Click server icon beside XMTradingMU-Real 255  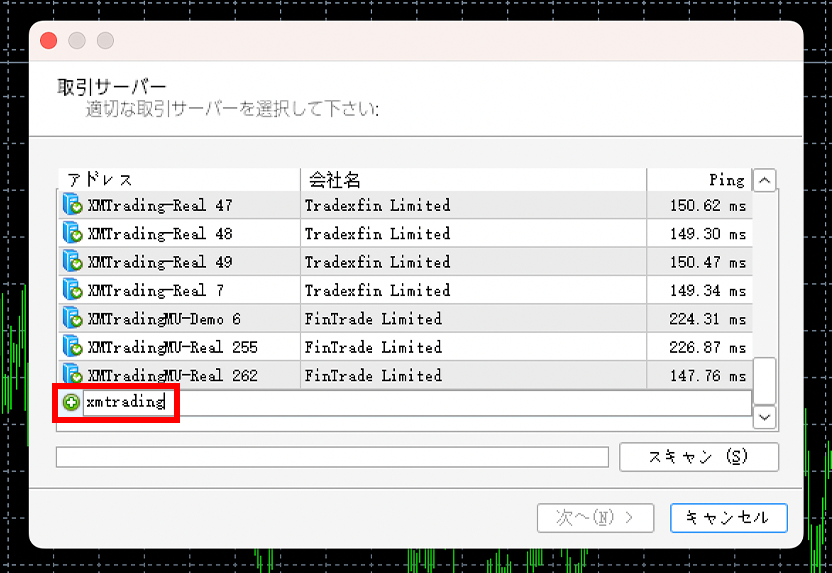tap(72, 347)
